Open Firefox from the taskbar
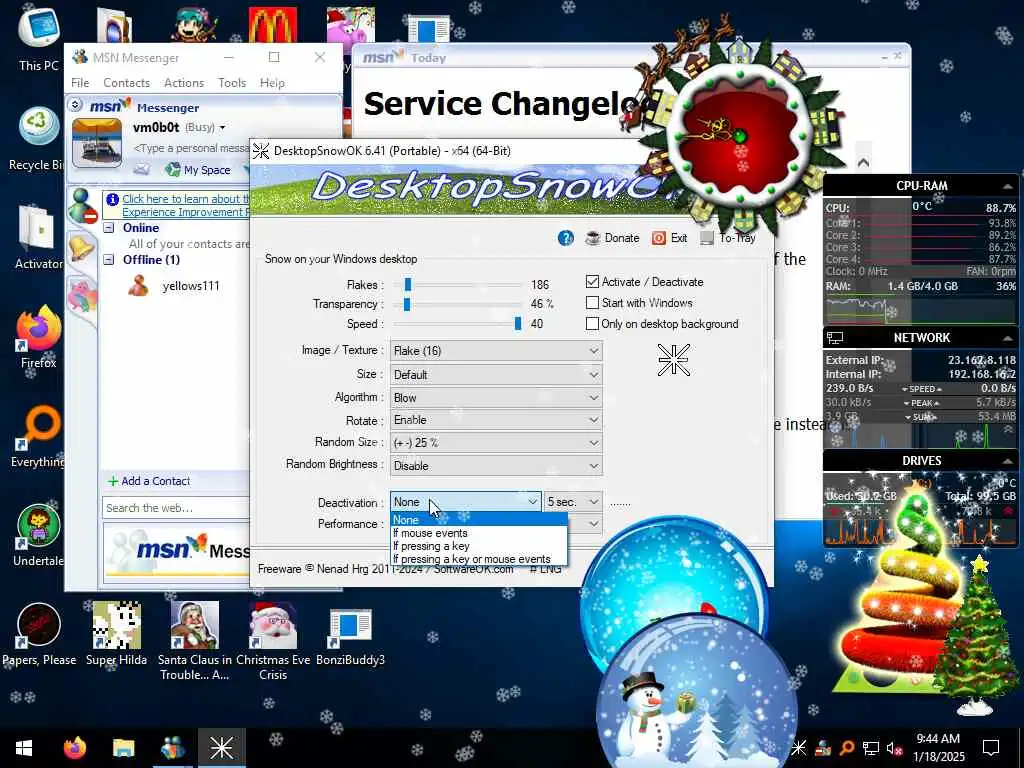The height and width of the screenshot is (768, 1024). (74, 748)
